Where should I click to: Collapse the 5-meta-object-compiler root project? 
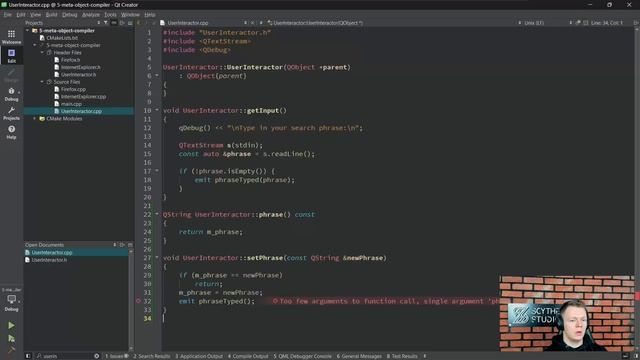click(28, 31)
